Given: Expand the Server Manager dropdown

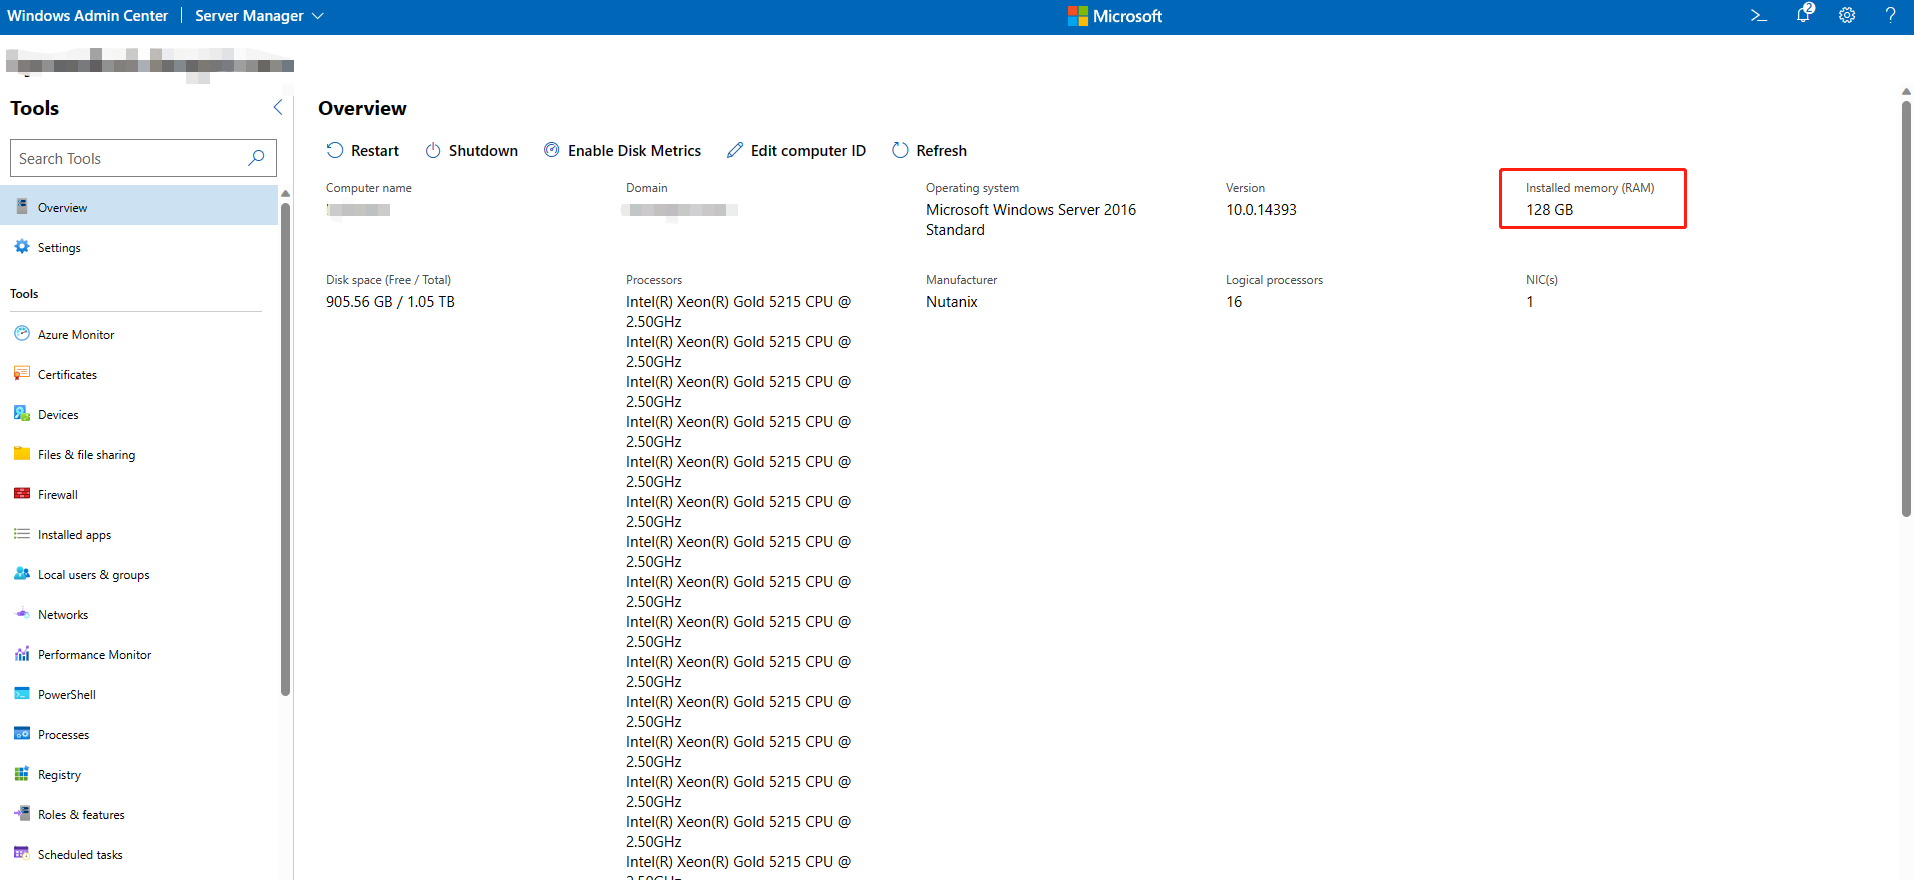Looking at the screenshot, I should 259,16.
